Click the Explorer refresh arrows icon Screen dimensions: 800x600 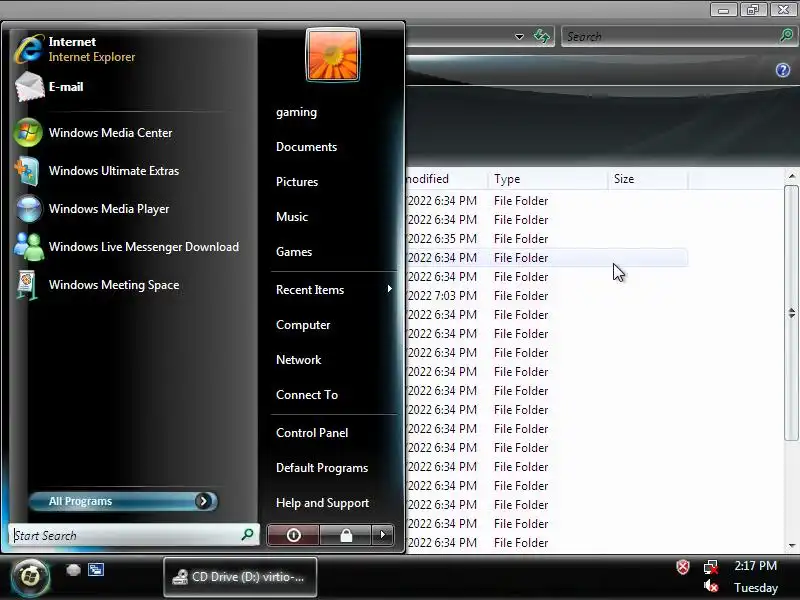tap(541, 36)
